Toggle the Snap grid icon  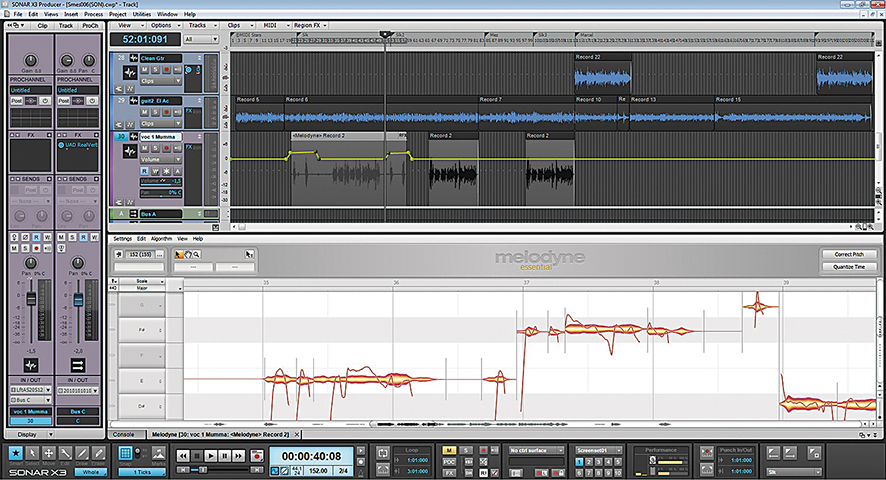[x=125, y=453]
